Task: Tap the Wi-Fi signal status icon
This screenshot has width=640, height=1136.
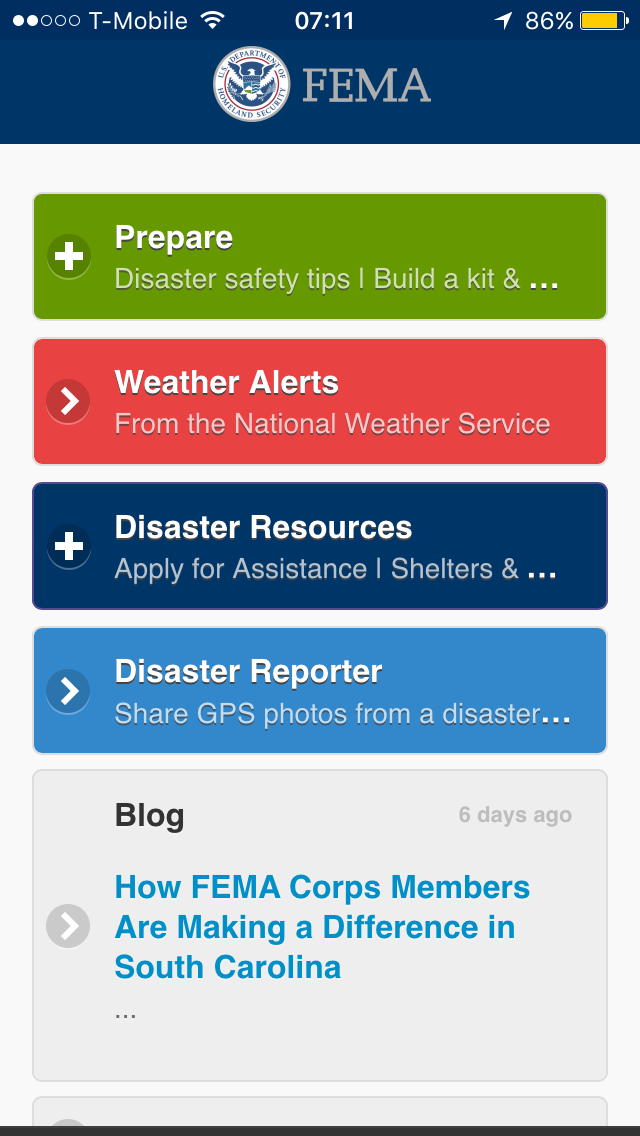Action: coord(212,20)
